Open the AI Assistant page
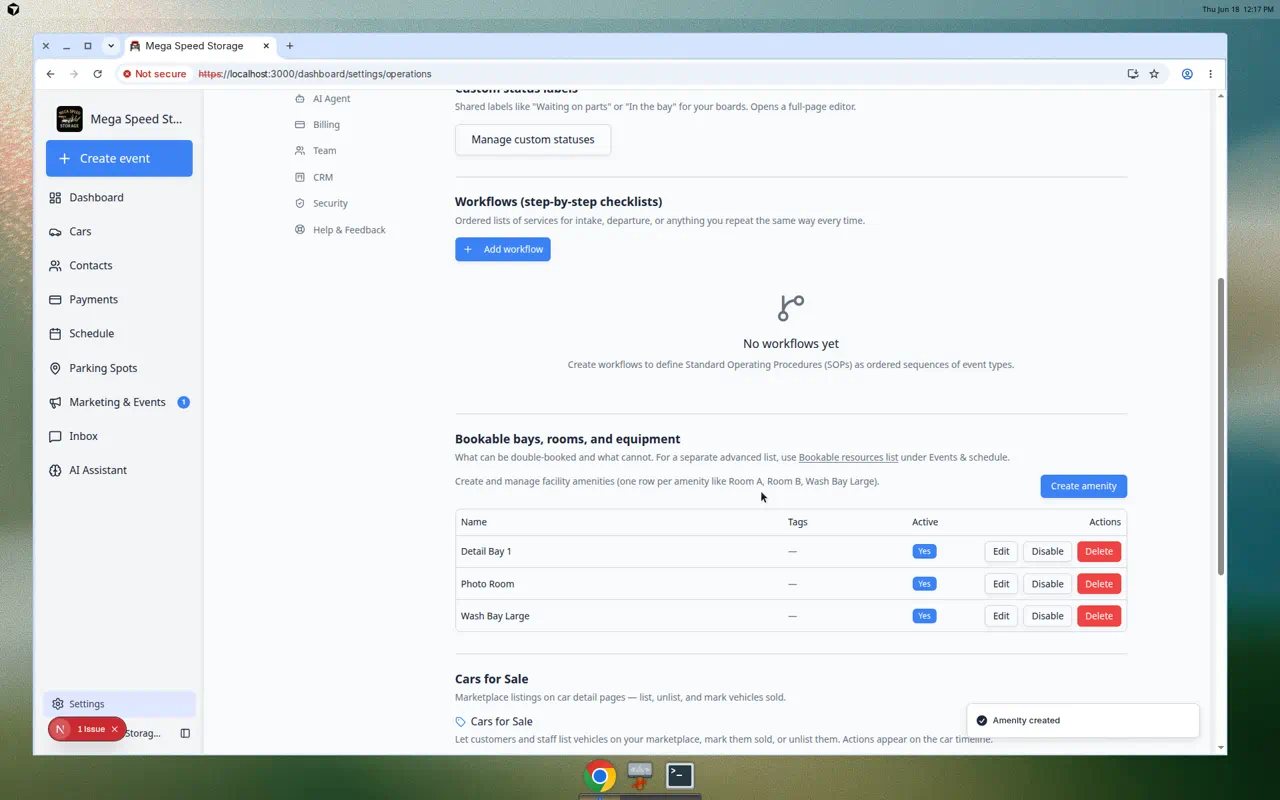1280x800 pixels. point(119,470)
